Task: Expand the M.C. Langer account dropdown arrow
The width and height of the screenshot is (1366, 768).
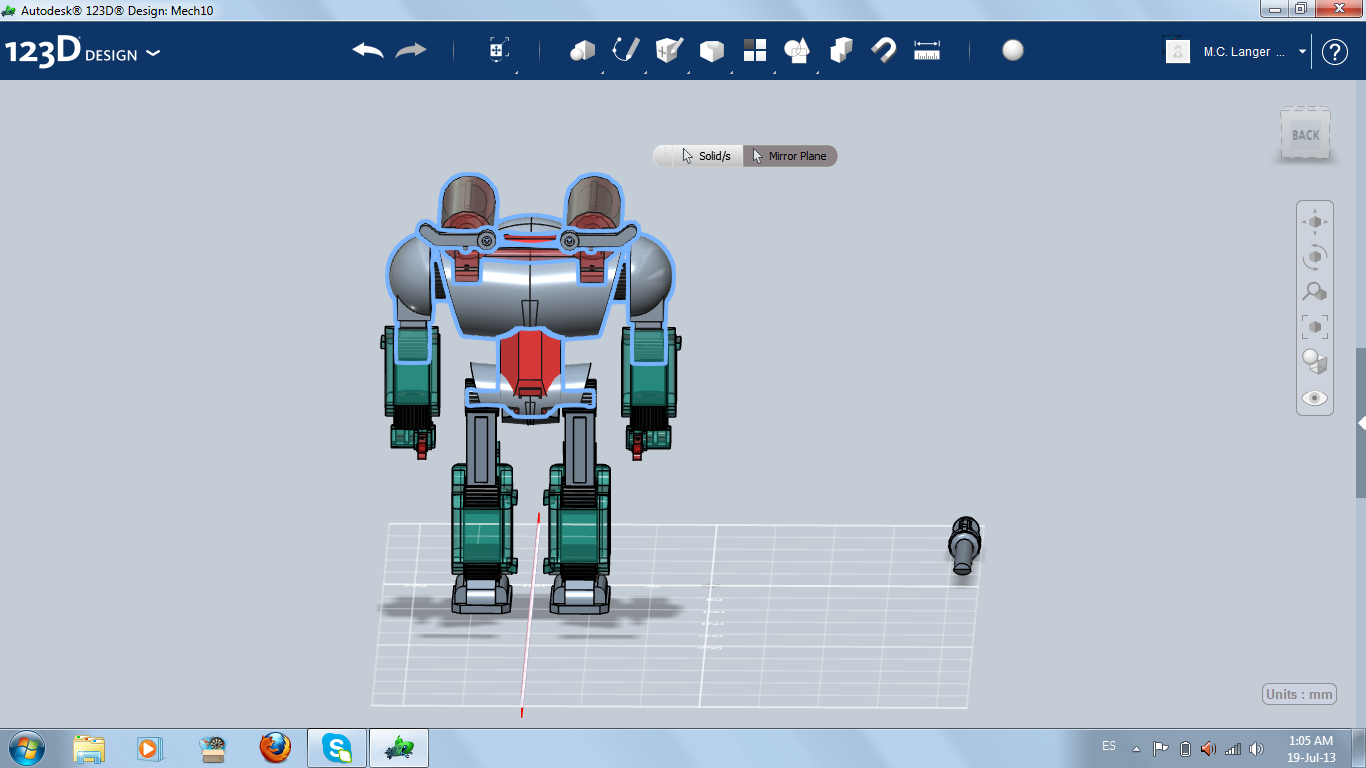Action: click(1303, 51)
